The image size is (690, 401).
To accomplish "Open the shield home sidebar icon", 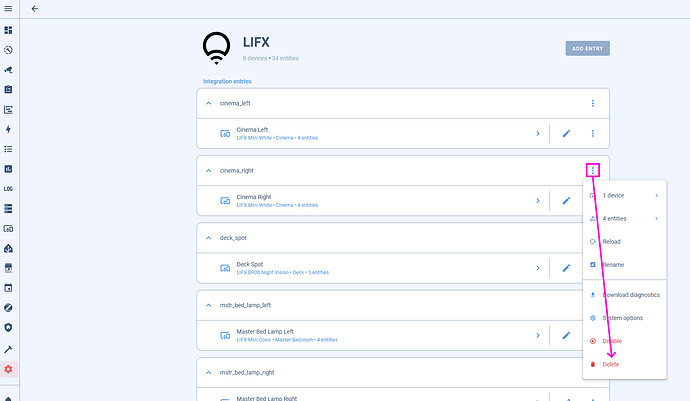I will [8, 327].
